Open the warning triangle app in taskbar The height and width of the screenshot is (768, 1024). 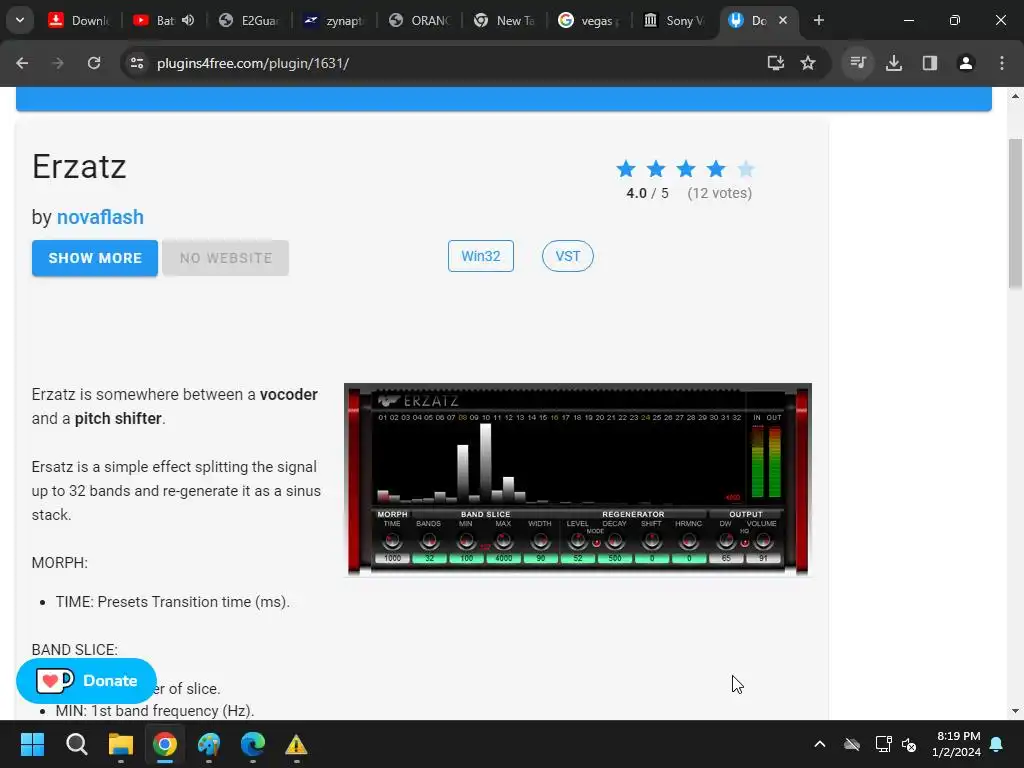(296, 744)
